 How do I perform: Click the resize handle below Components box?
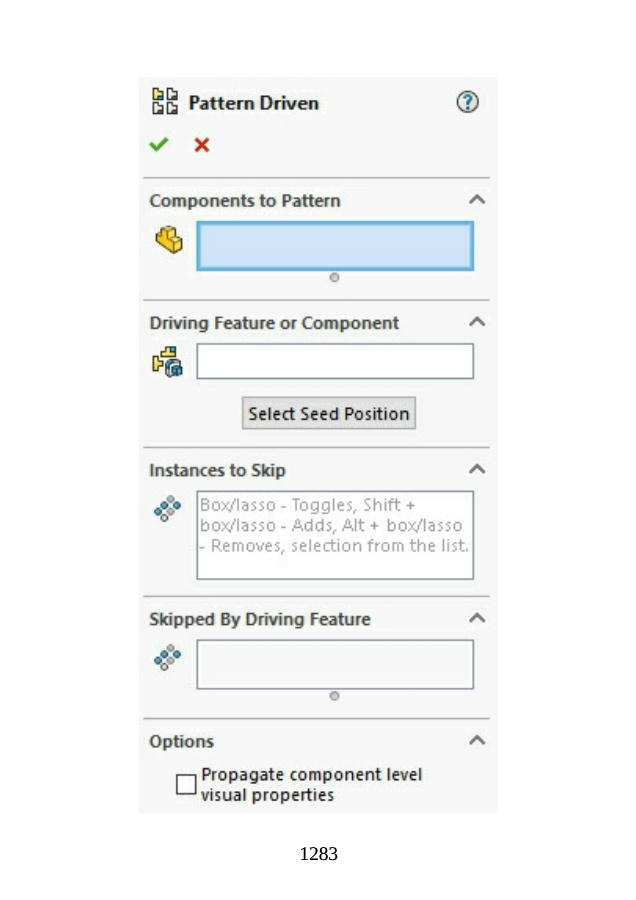(334, 277)
